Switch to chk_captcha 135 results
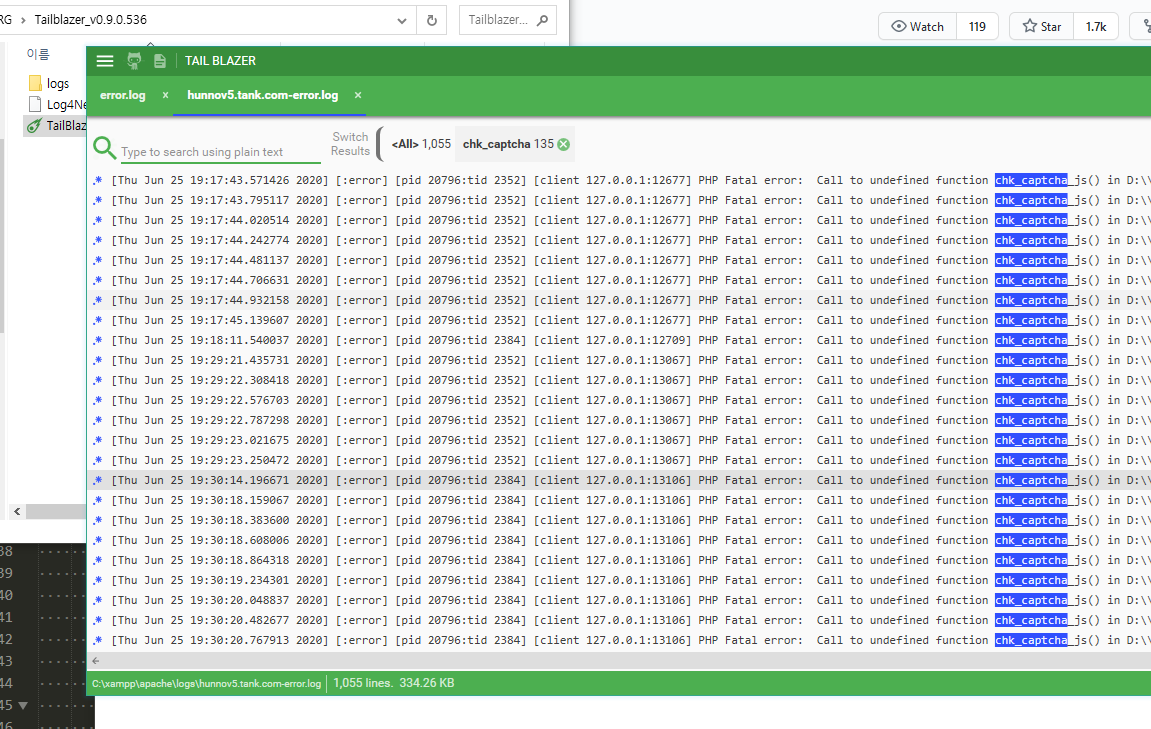The width and height of the screenshot is (1151, 729). click(x=507, y=144)
